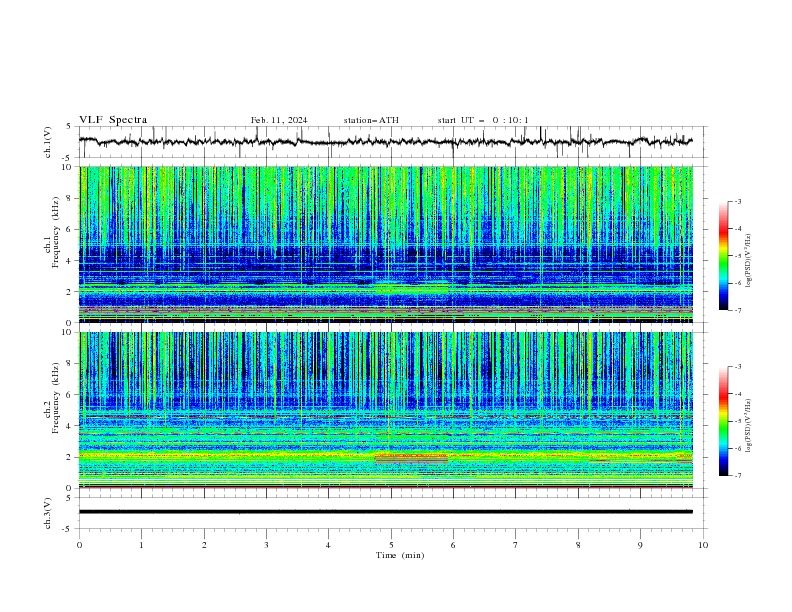Click the "station=ATH" header label
Image resolution: width=792 pixels, height=612 pixels.
tap(371, 120)
